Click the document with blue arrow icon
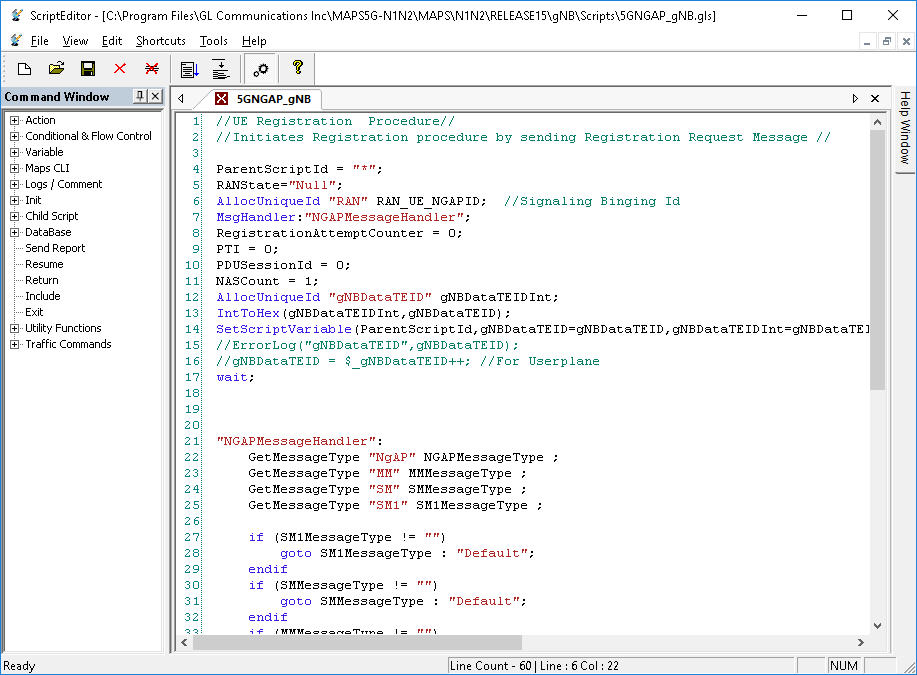This screenshot has width=917, height=675. pyautogui.click(x=189, y=69)
